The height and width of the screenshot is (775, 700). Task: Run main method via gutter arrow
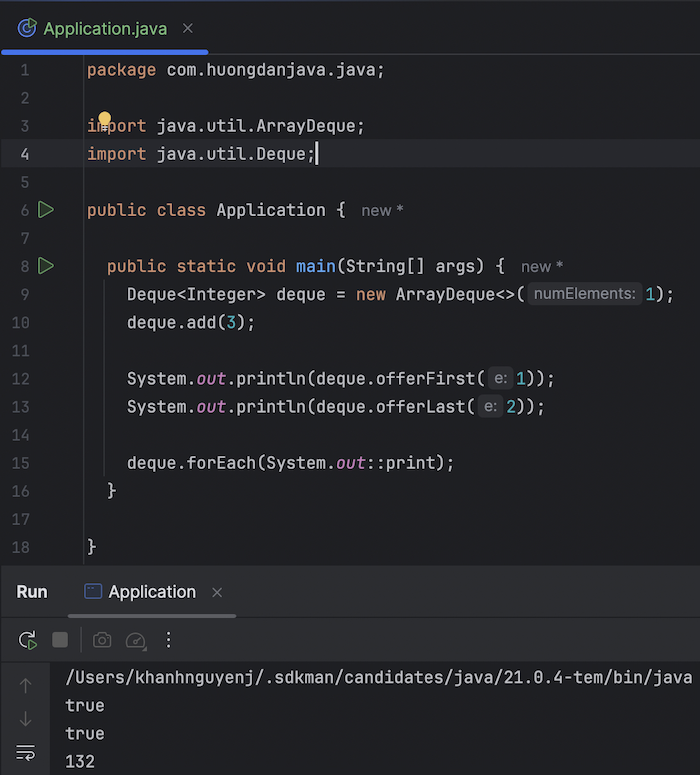tap(45, 266)
